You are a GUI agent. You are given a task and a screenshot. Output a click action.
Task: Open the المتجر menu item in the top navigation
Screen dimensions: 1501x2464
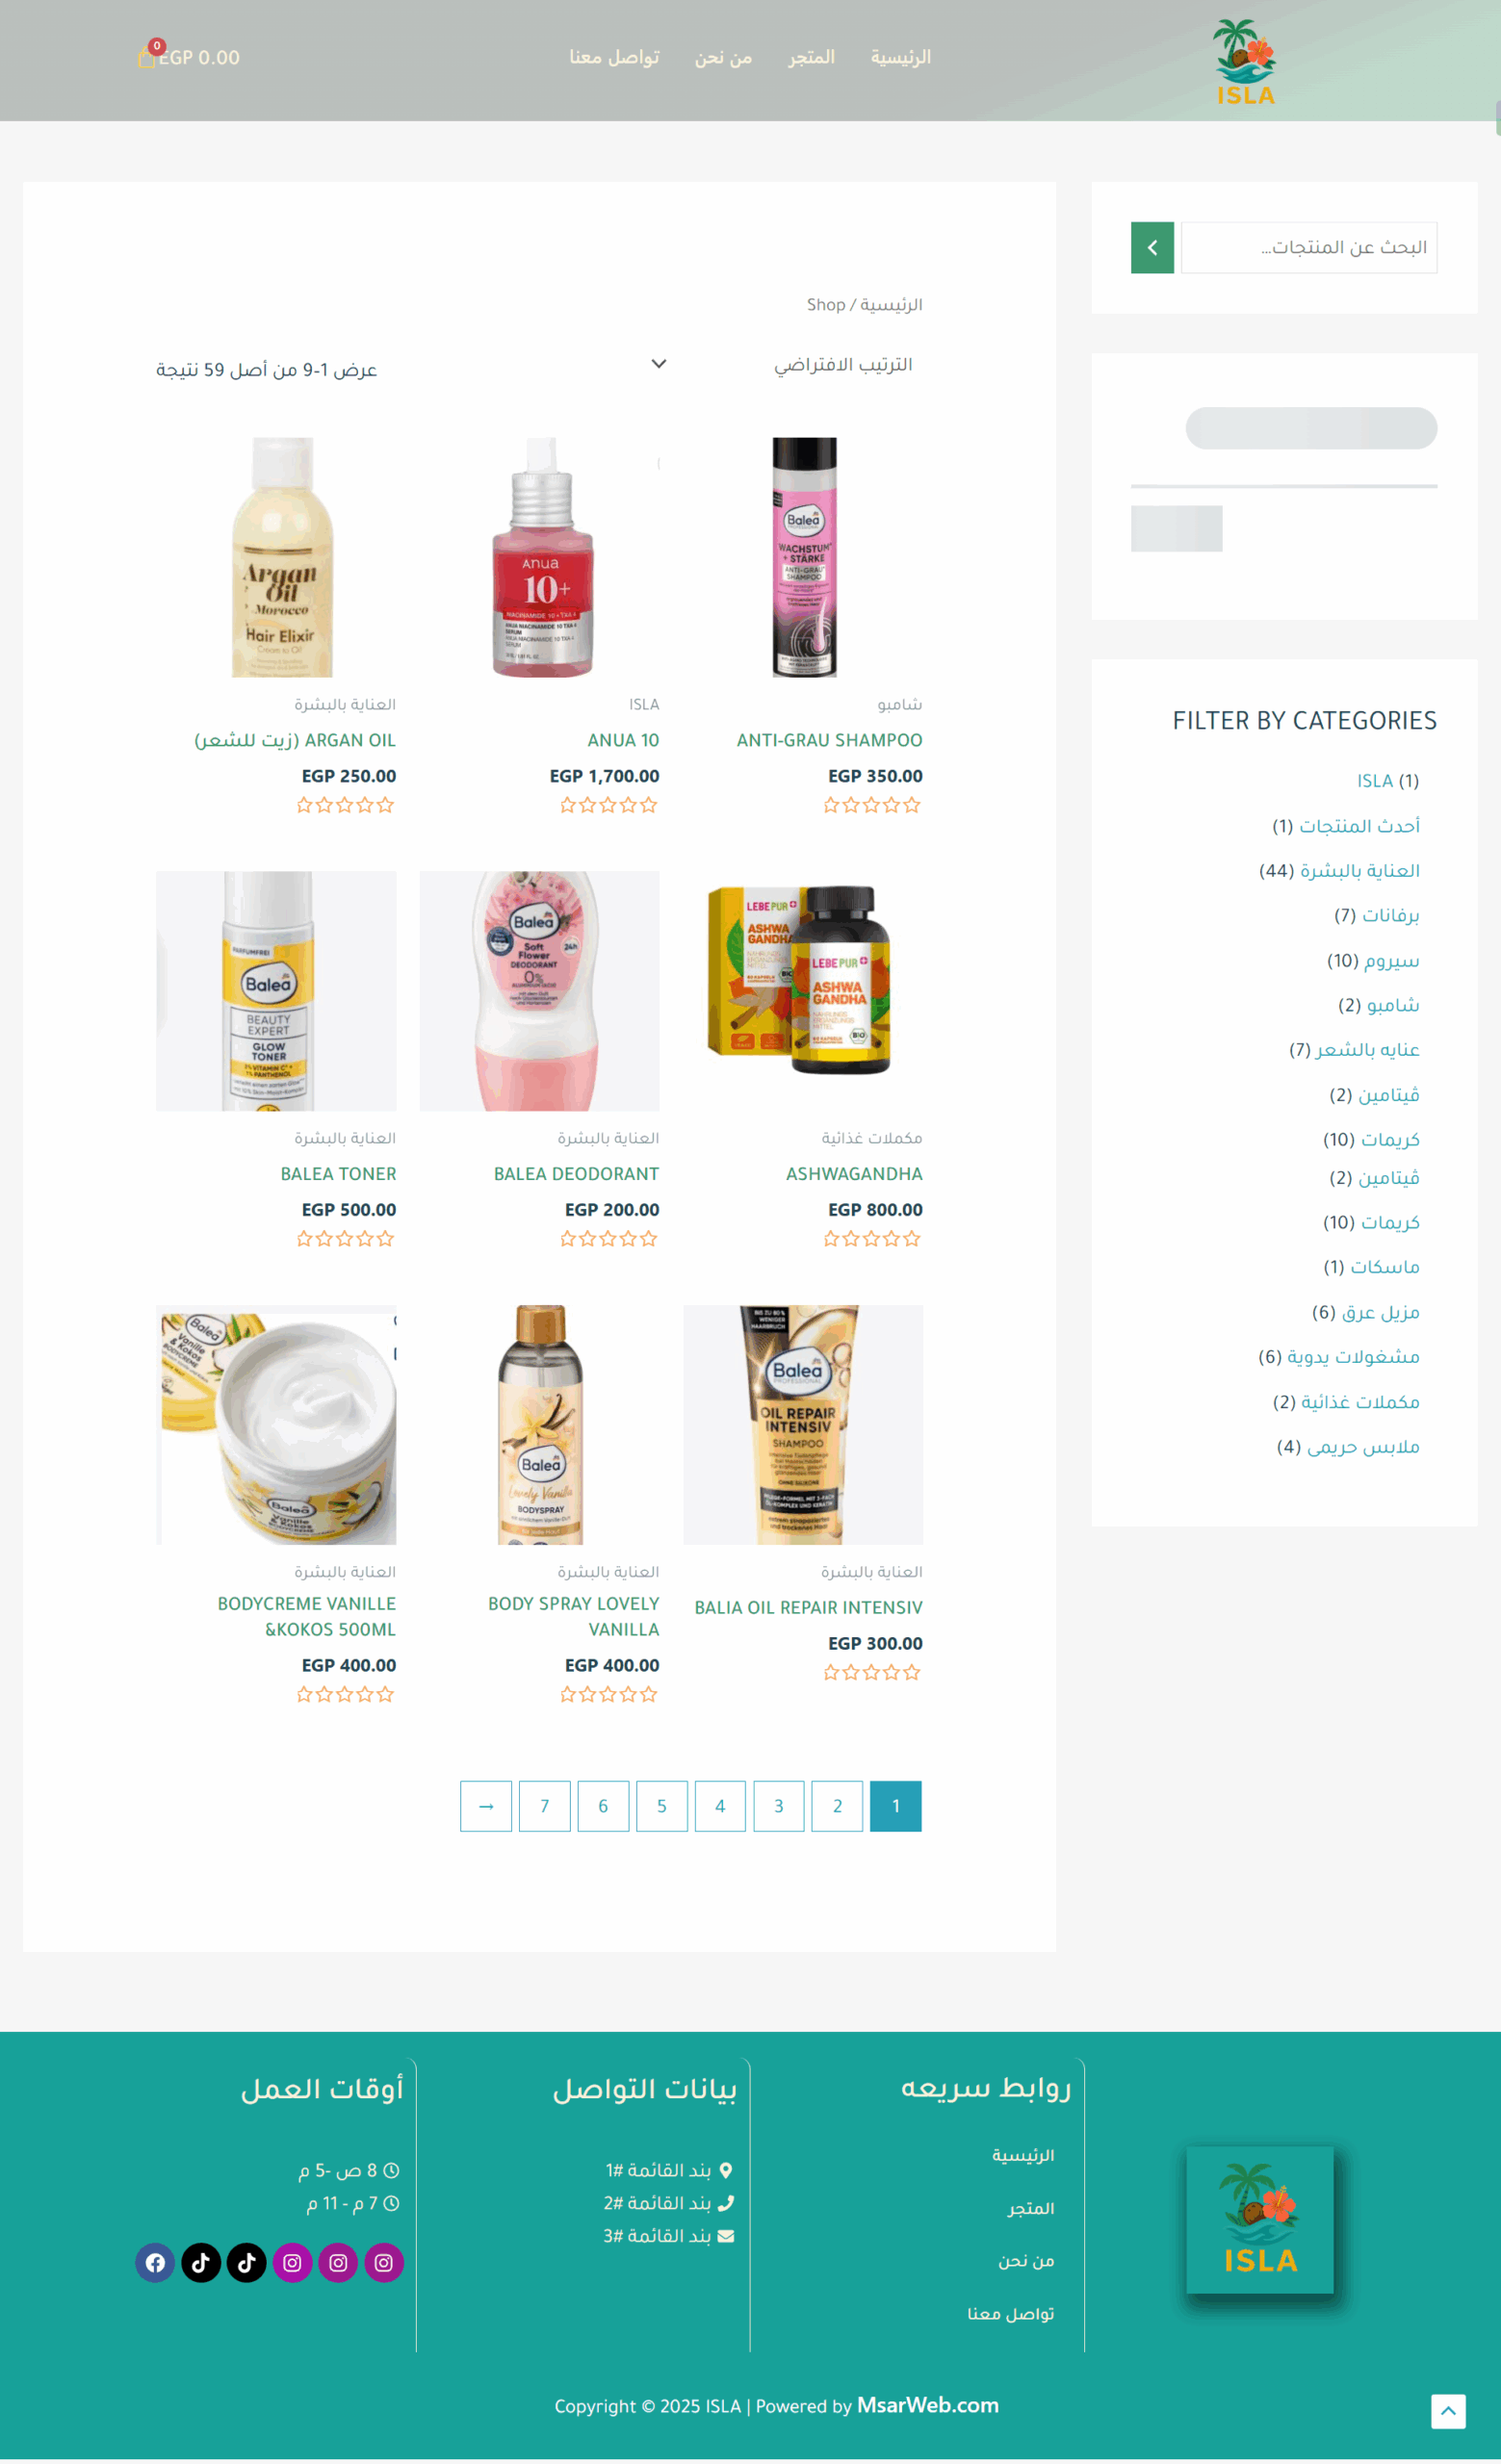coord(811,57)
